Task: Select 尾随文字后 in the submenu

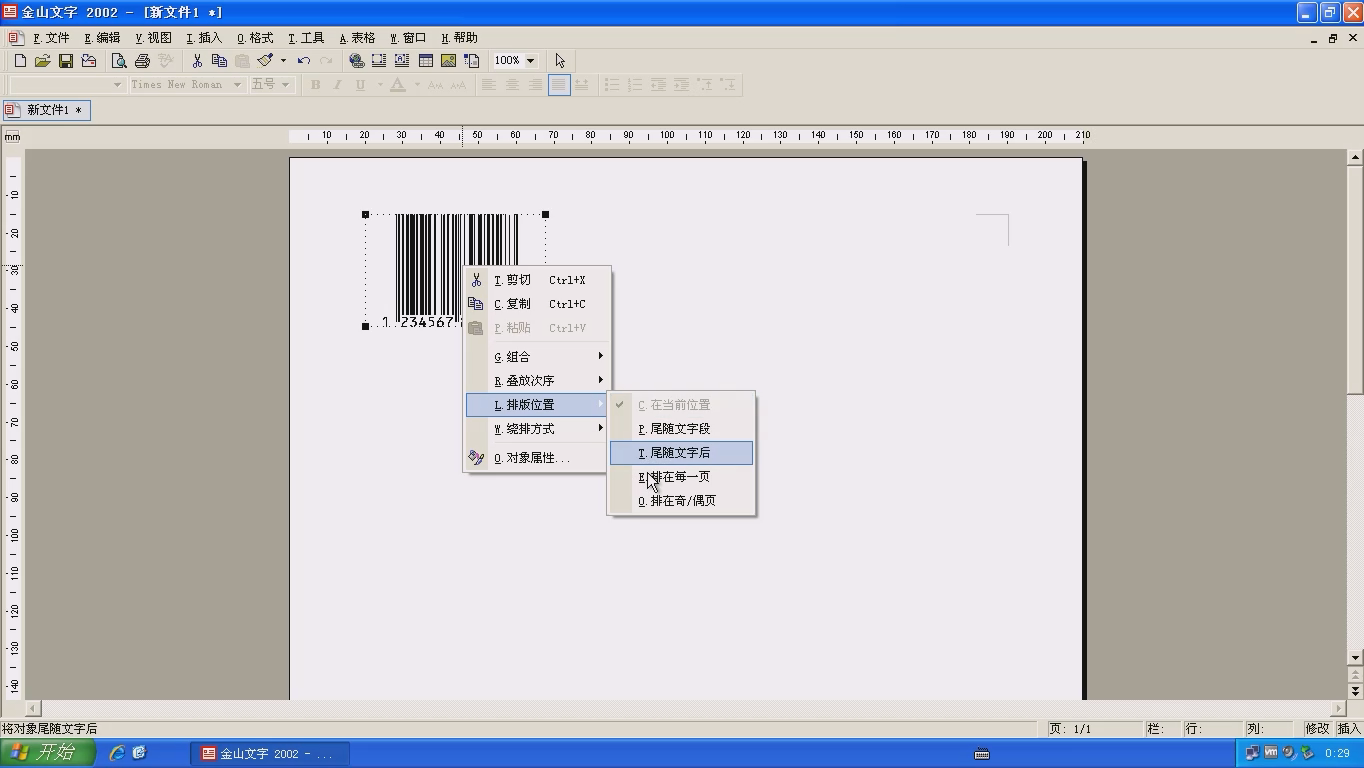Action: [680, 453]
